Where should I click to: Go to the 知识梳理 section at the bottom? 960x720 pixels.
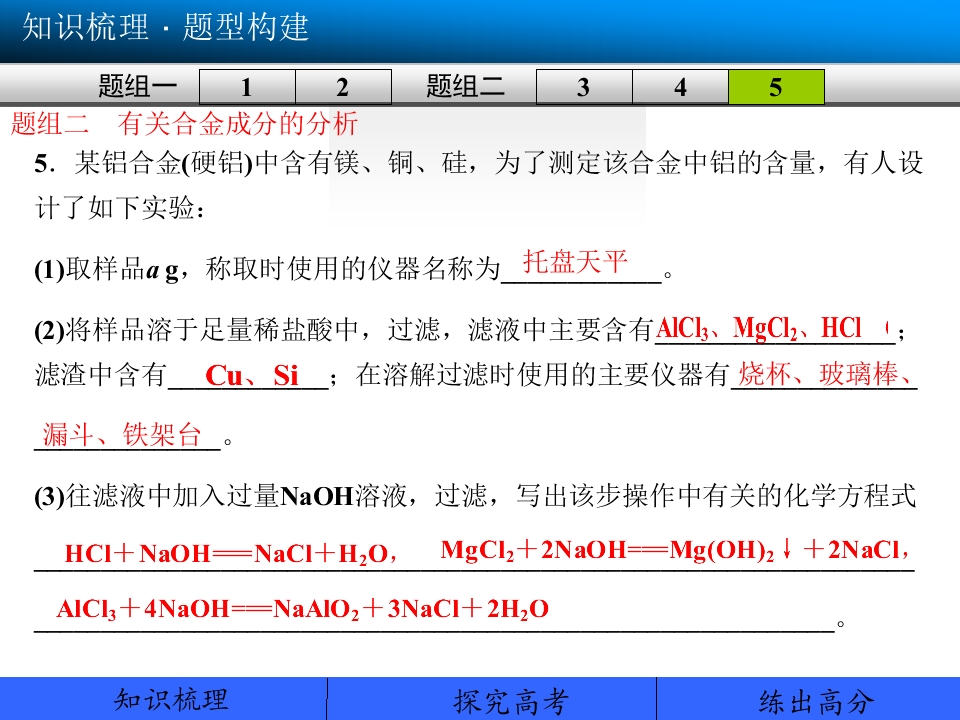[x=163, y=699]
